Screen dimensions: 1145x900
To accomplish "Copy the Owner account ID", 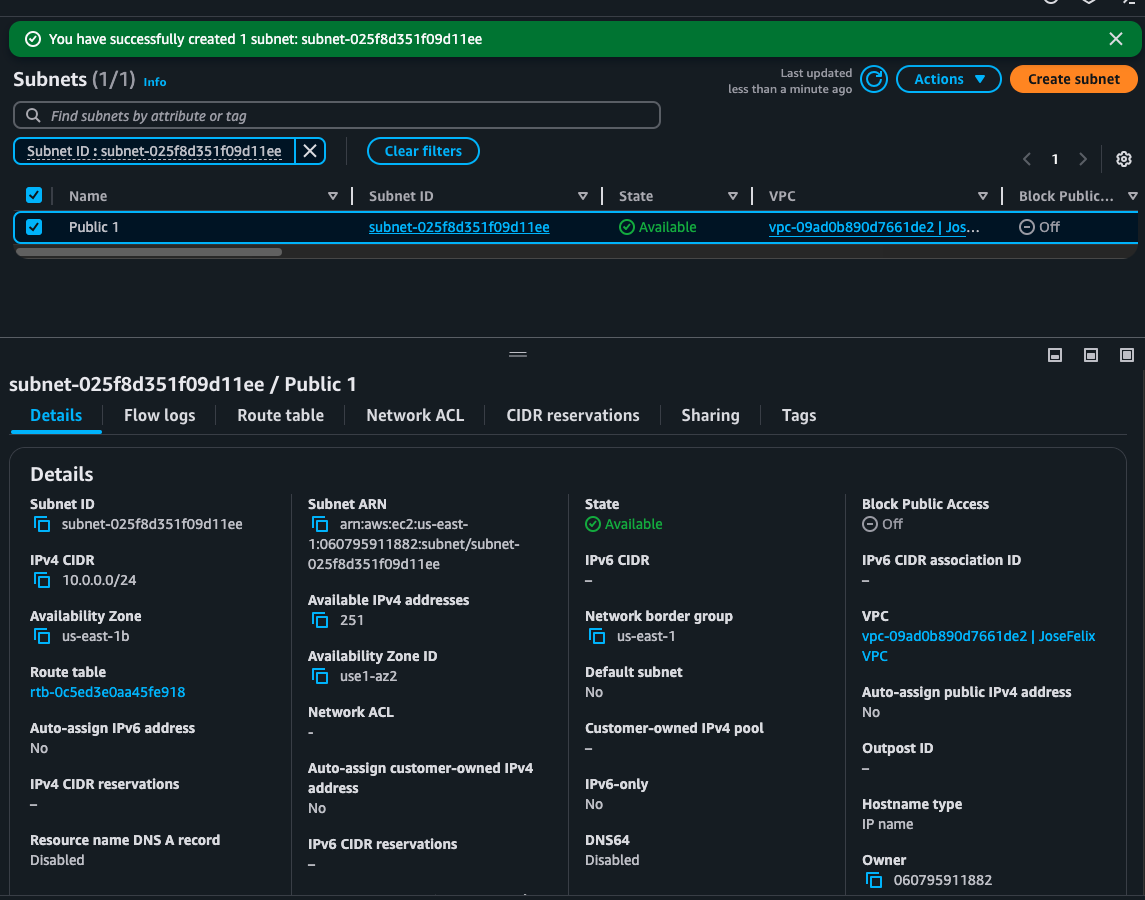I will (874, 880).
